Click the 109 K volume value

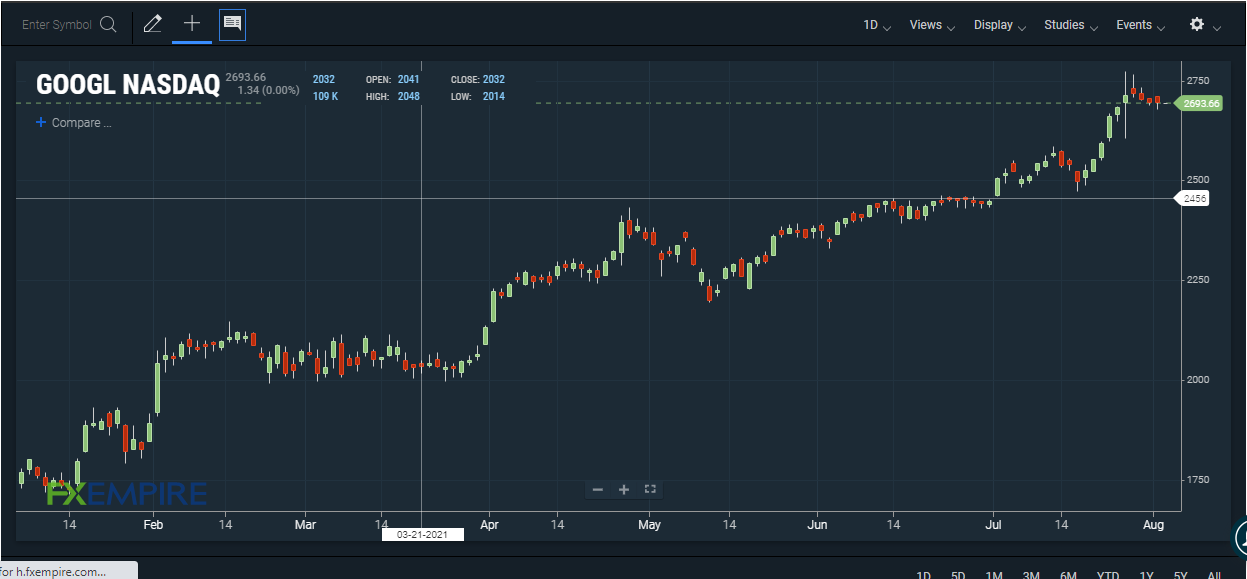coord(325,96)
